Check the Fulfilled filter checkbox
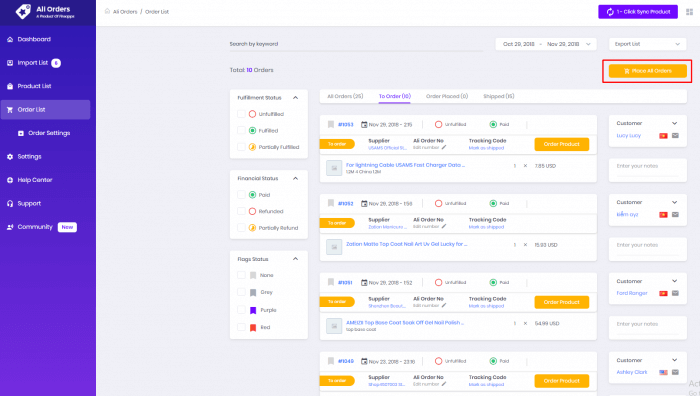The width and height of the screenshot is (700, 396). (x=241, y=130)
